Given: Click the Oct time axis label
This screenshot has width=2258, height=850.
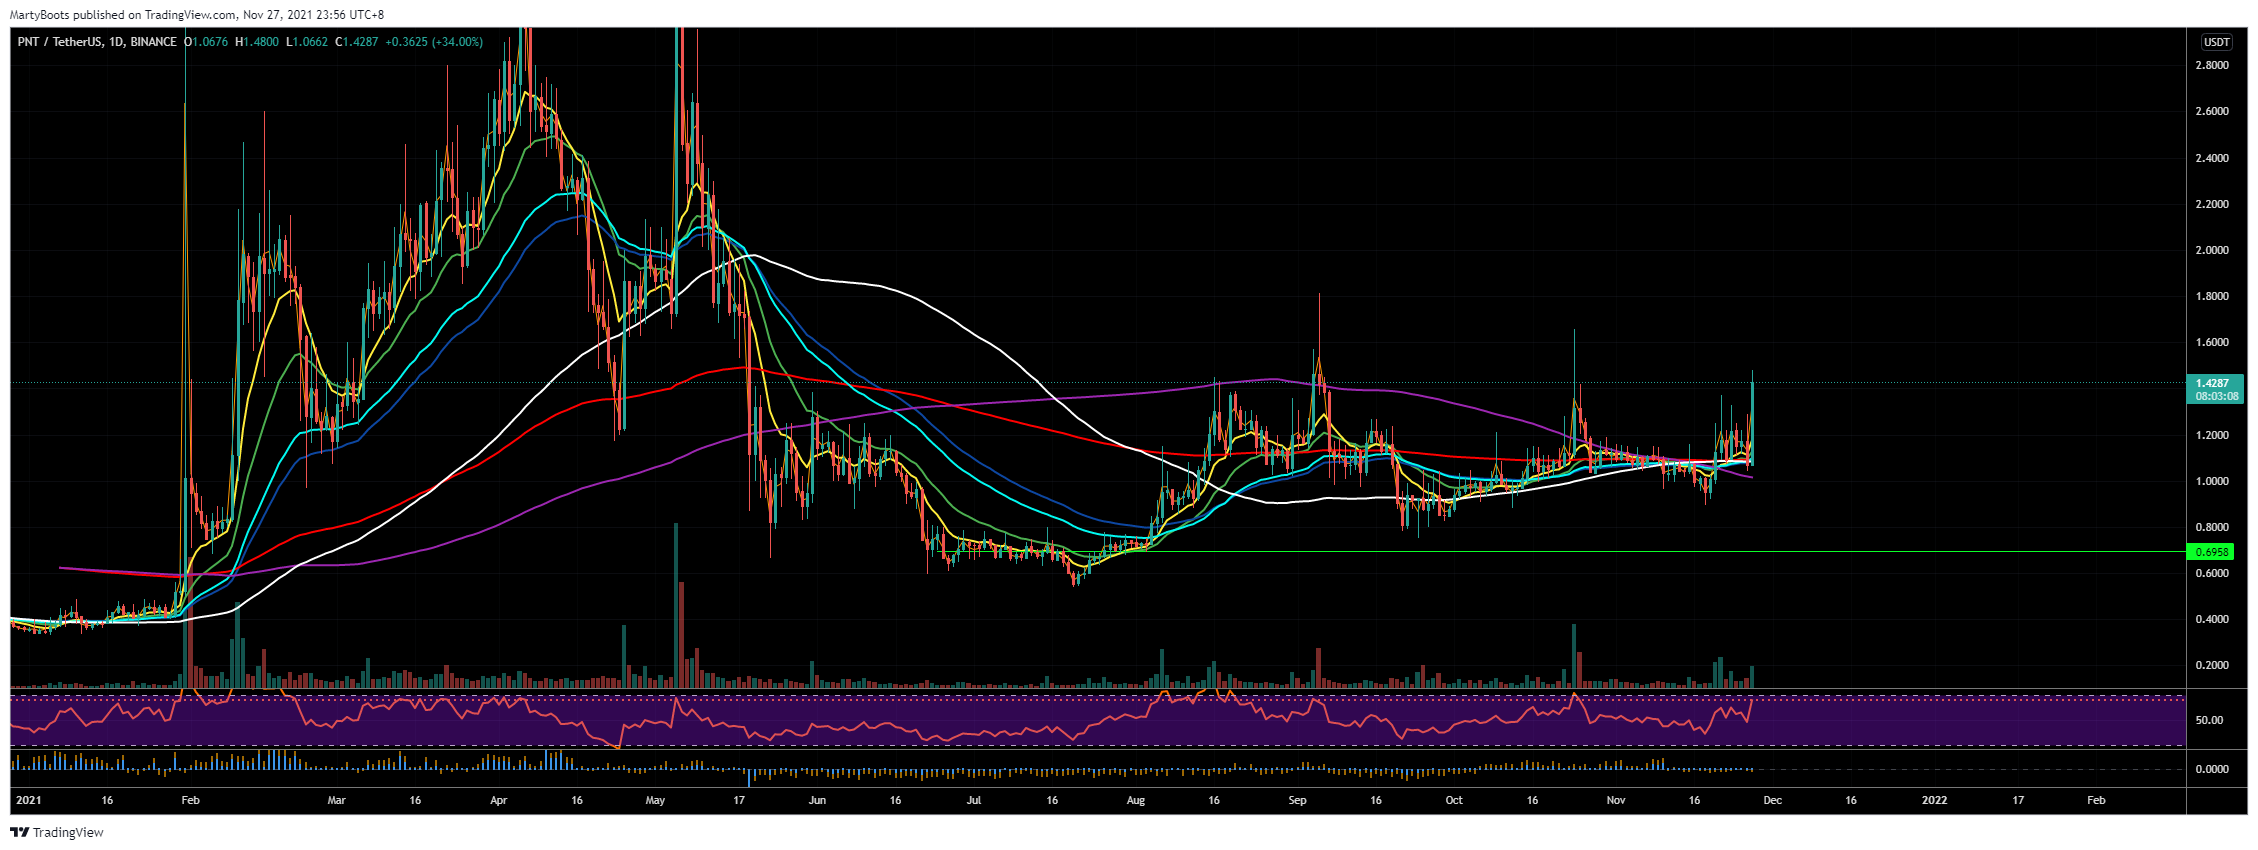Looking at the screenshot, I should [x=1454, y=800].
